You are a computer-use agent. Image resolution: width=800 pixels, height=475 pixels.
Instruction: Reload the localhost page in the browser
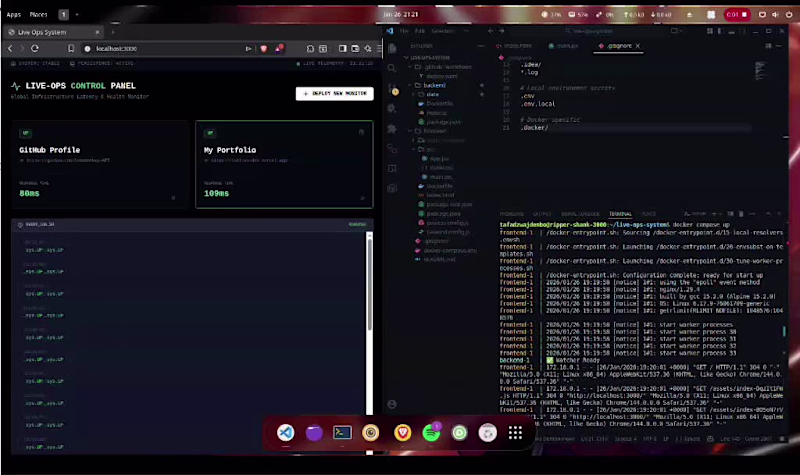pos(35,48)
